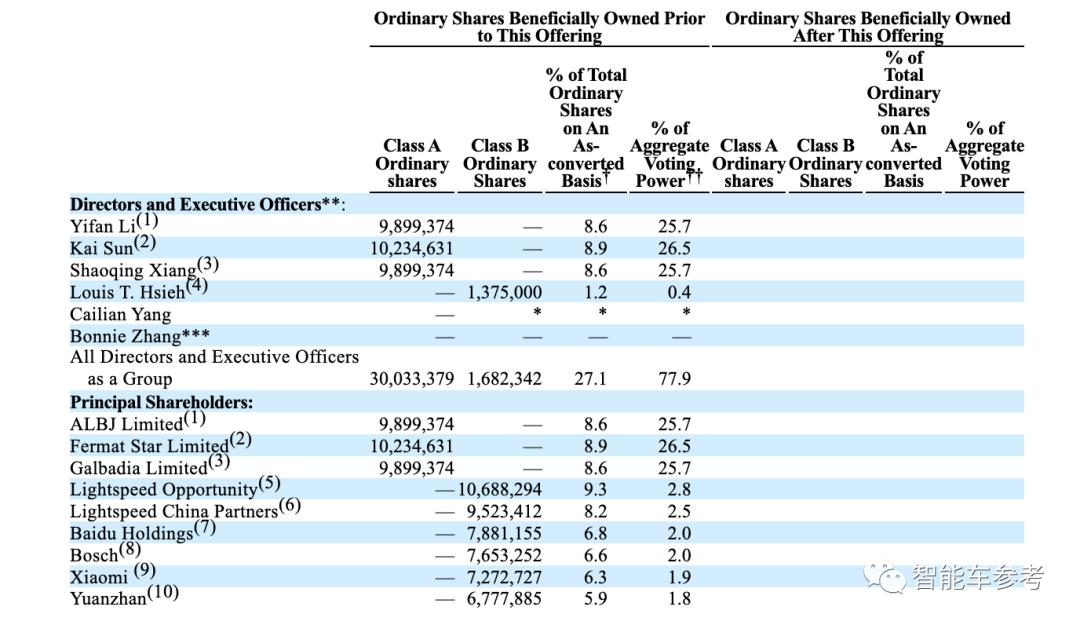The width and height of the screenshot is (1080, 625).
Task: Click the Cailian Yang row label
Action: [x=121, y=314]
